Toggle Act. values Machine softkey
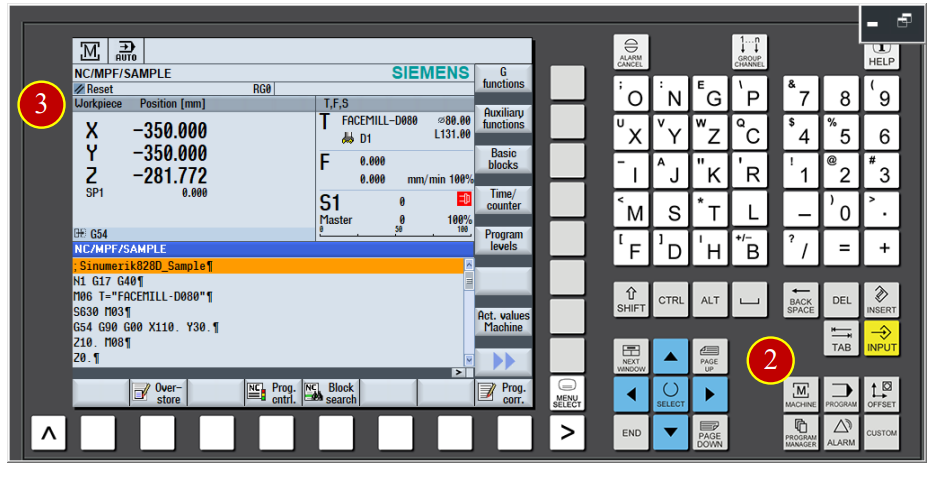The height and width of the screenshot is (478, 940). 503,321
